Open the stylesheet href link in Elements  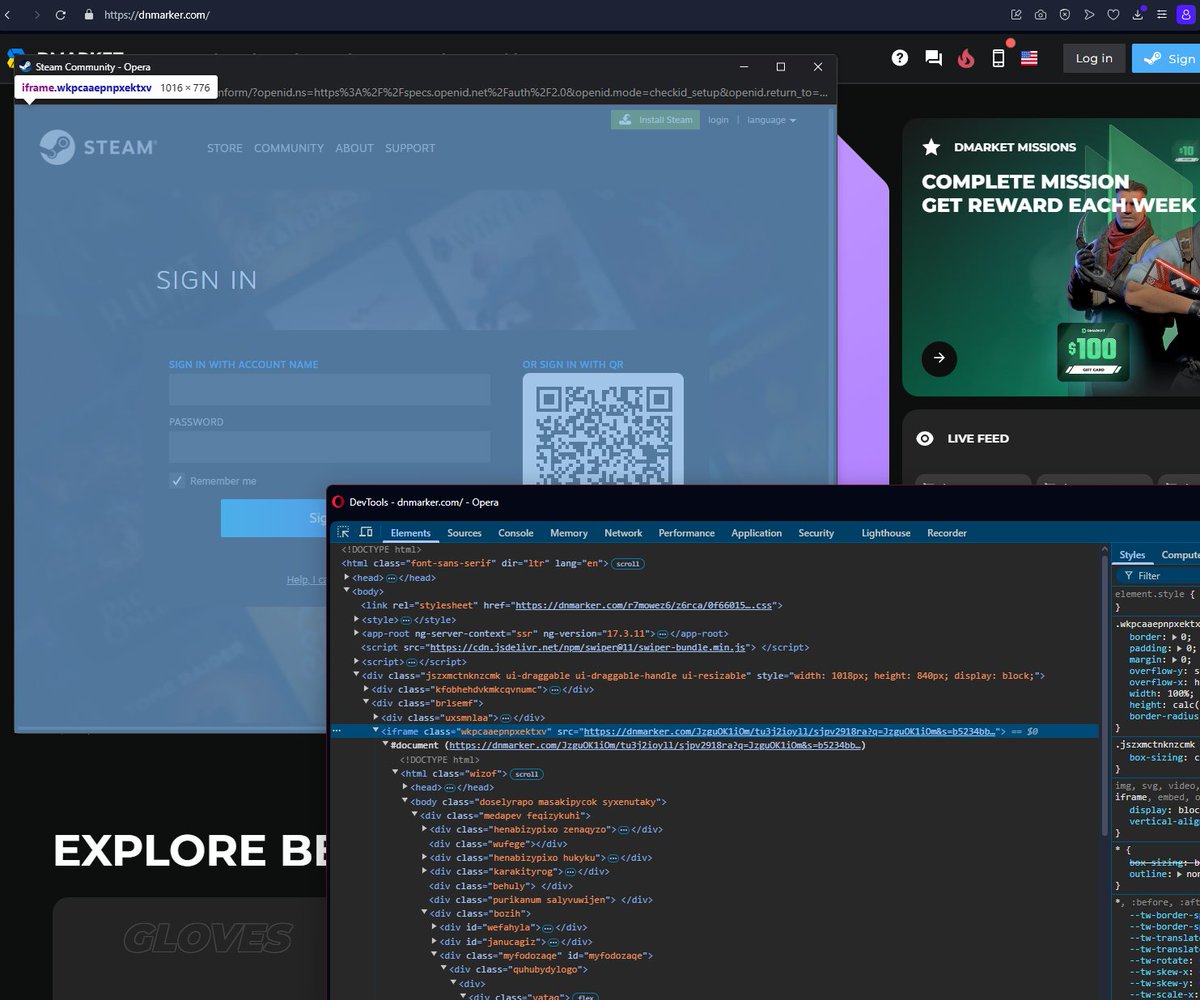pos(646,606)
